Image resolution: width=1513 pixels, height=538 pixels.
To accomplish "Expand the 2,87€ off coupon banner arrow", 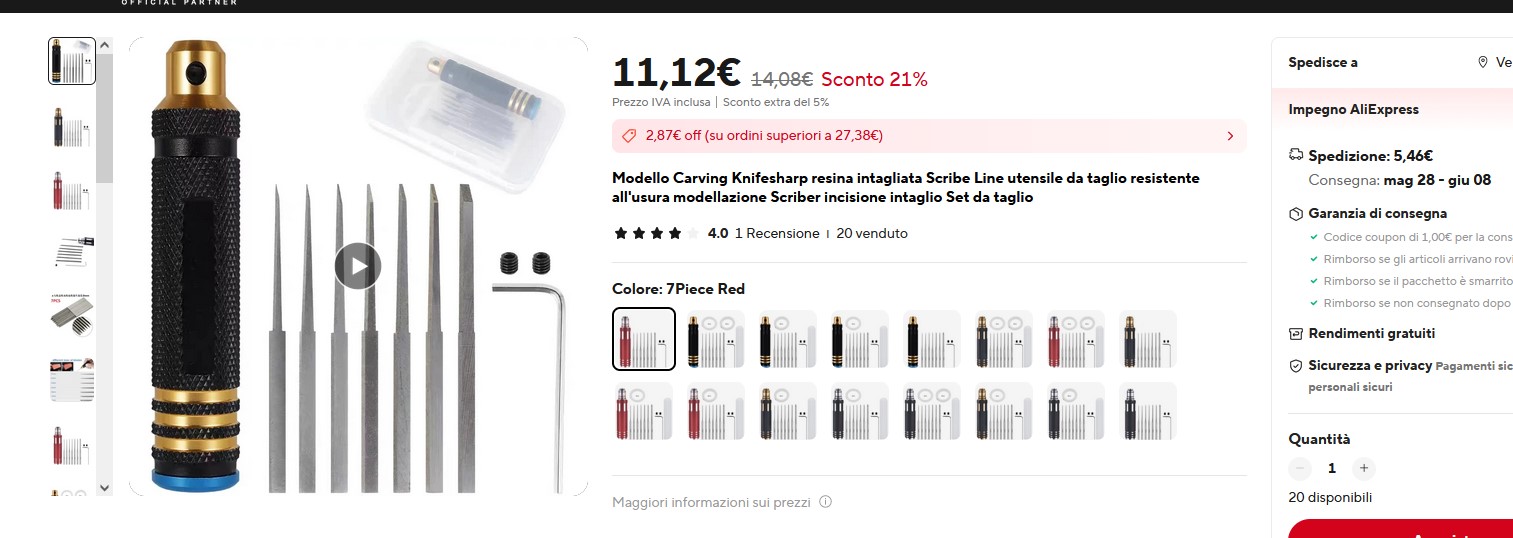I will [1230, 136].
